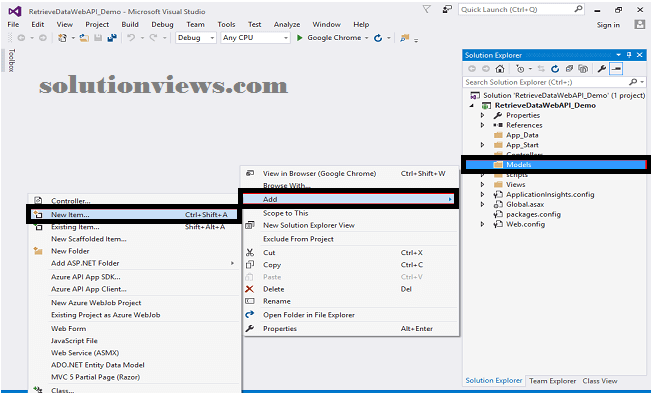Open the New Project icon dropdown arrow
Screen dimensions: 651x393
(73, 38)
